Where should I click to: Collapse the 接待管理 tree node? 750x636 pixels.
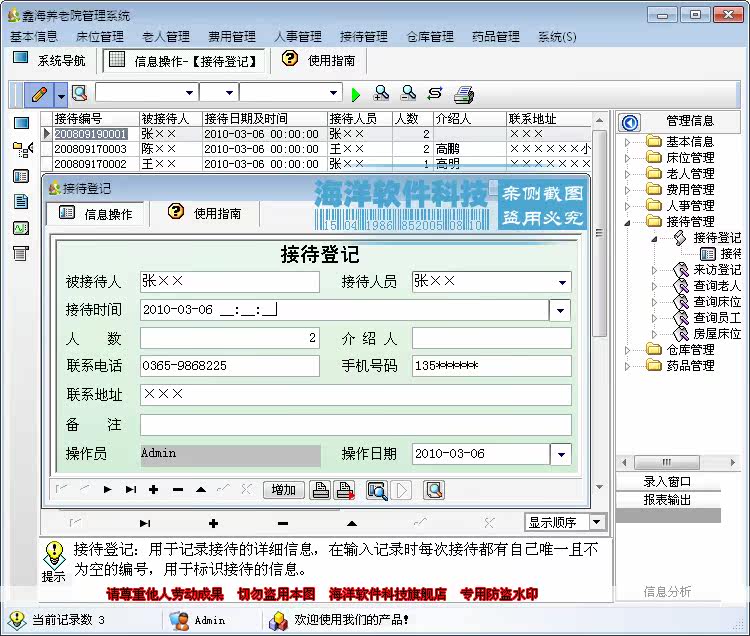(627, 222)
